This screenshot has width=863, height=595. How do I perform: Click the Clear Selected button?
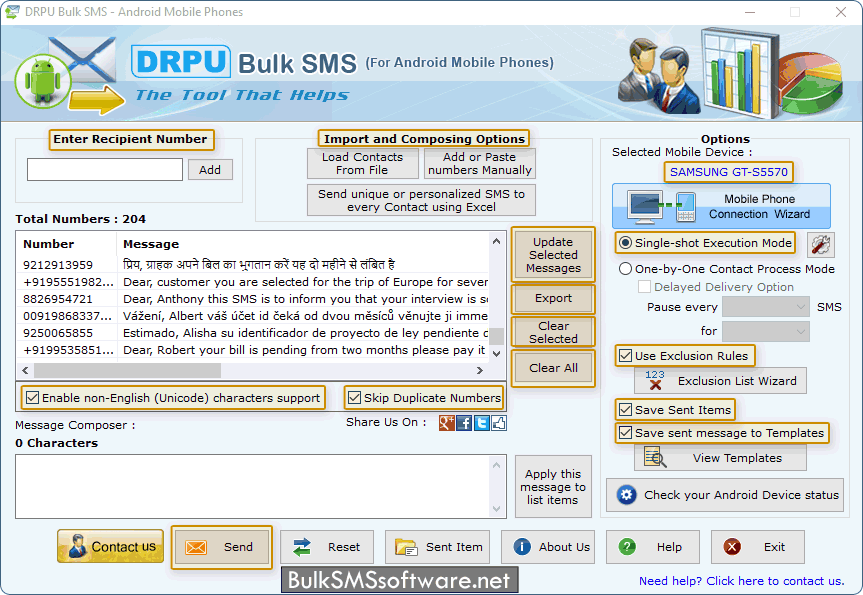pos(553,332)
